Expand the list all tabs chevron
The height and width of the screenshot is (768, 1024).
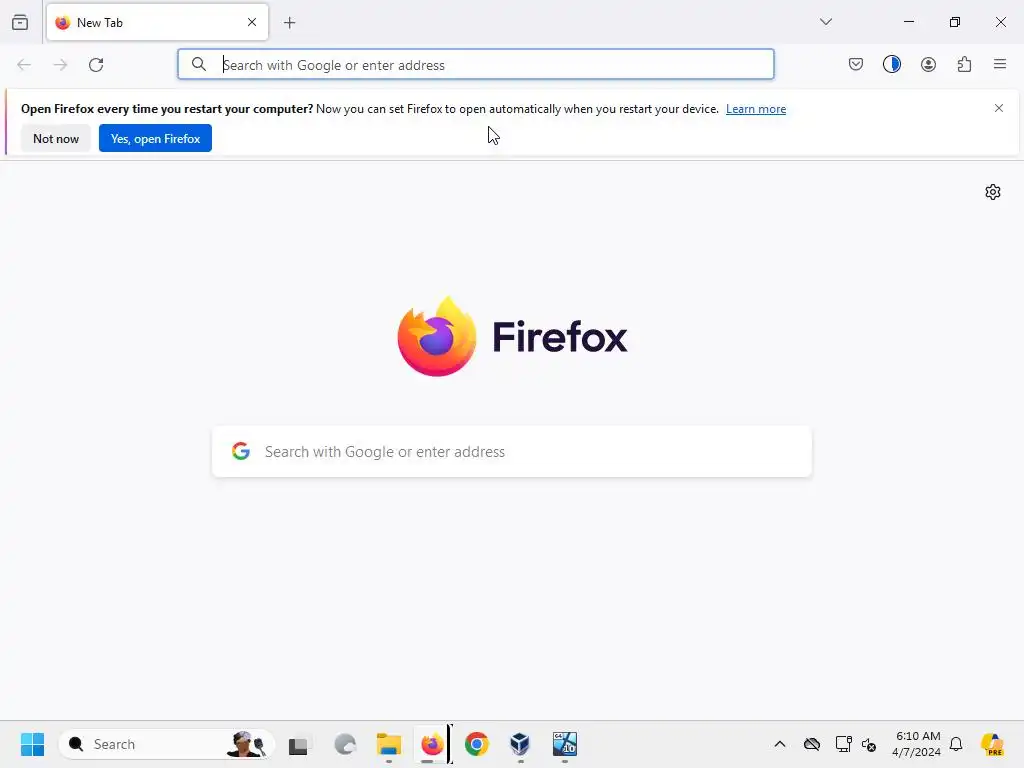(x=826, y=22)
